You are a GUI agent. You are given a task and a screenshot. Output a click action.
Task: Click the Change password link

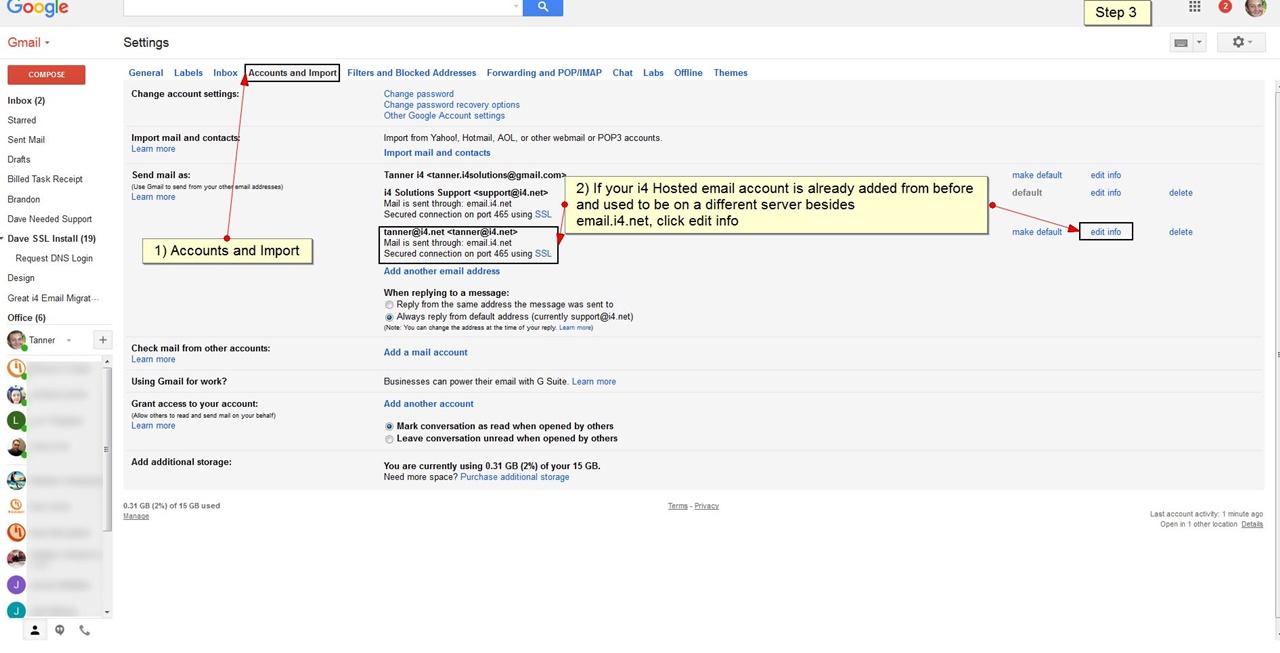click(418, 94)
